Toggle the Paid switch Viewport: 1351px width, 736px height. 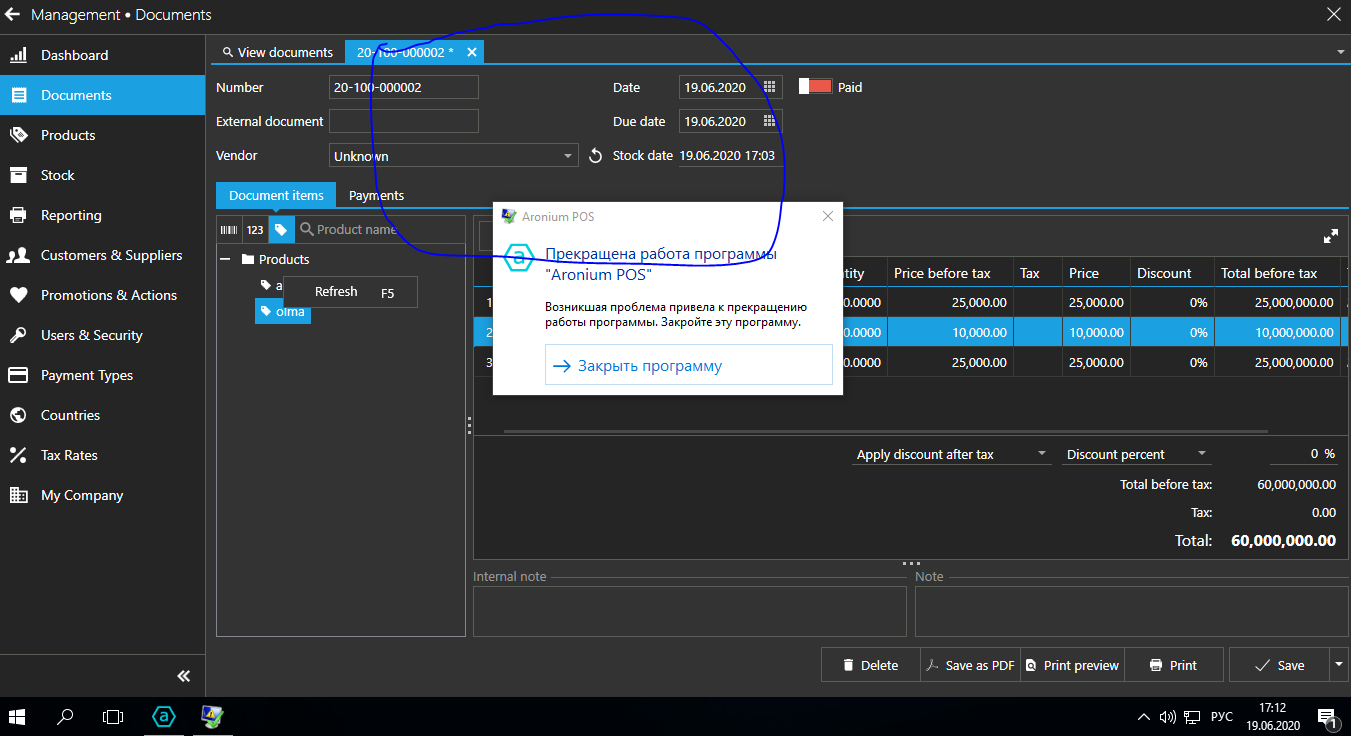click(815, 87)
